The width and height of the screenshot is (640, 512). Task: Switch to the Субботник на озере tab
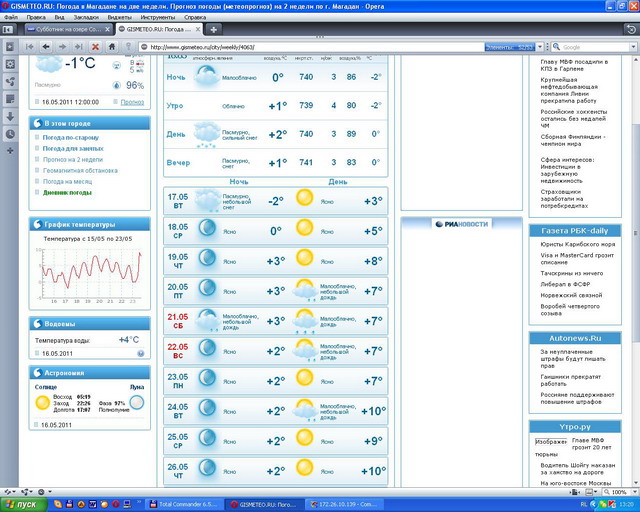click(x=66, y=30)
